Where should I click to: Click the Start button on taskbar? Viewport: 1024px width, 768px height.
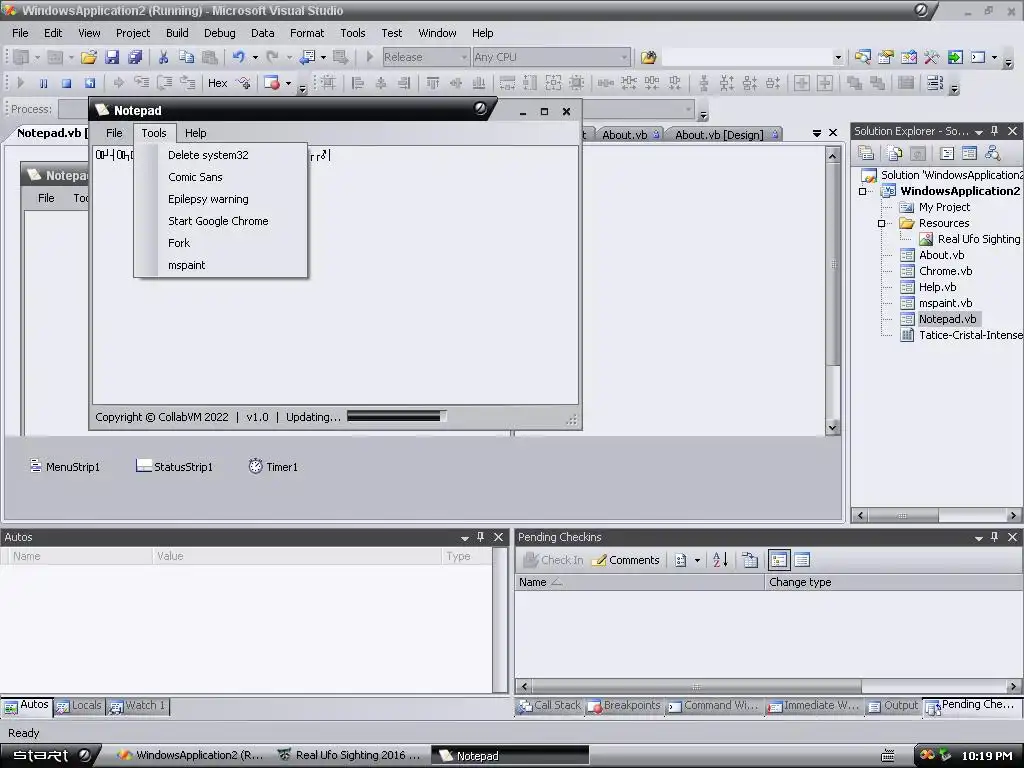click(x=50, y=756)
